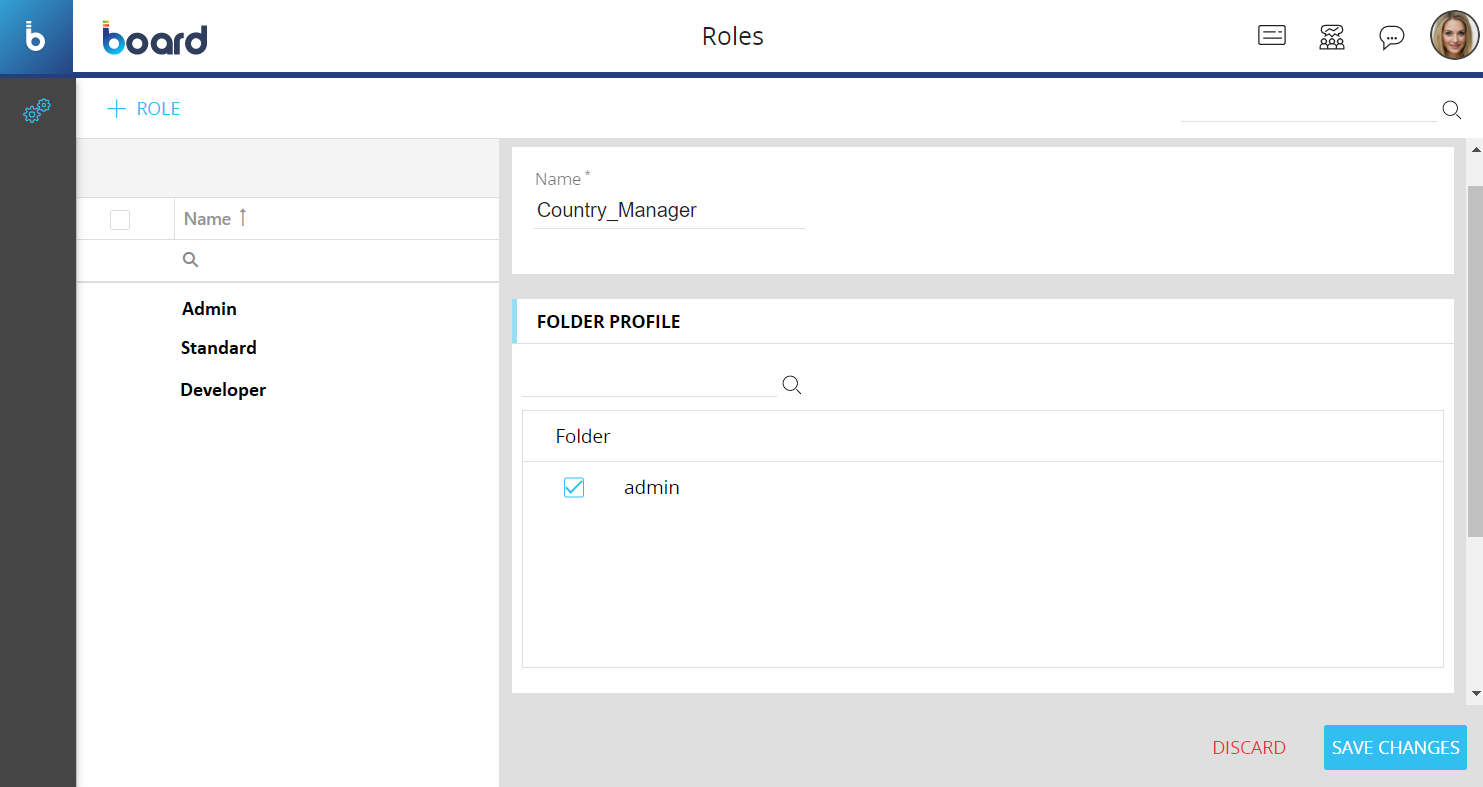The image size is (1483, 787).
Task: Click Discard to cancel the edits
Action: (x=1248, y=748)
